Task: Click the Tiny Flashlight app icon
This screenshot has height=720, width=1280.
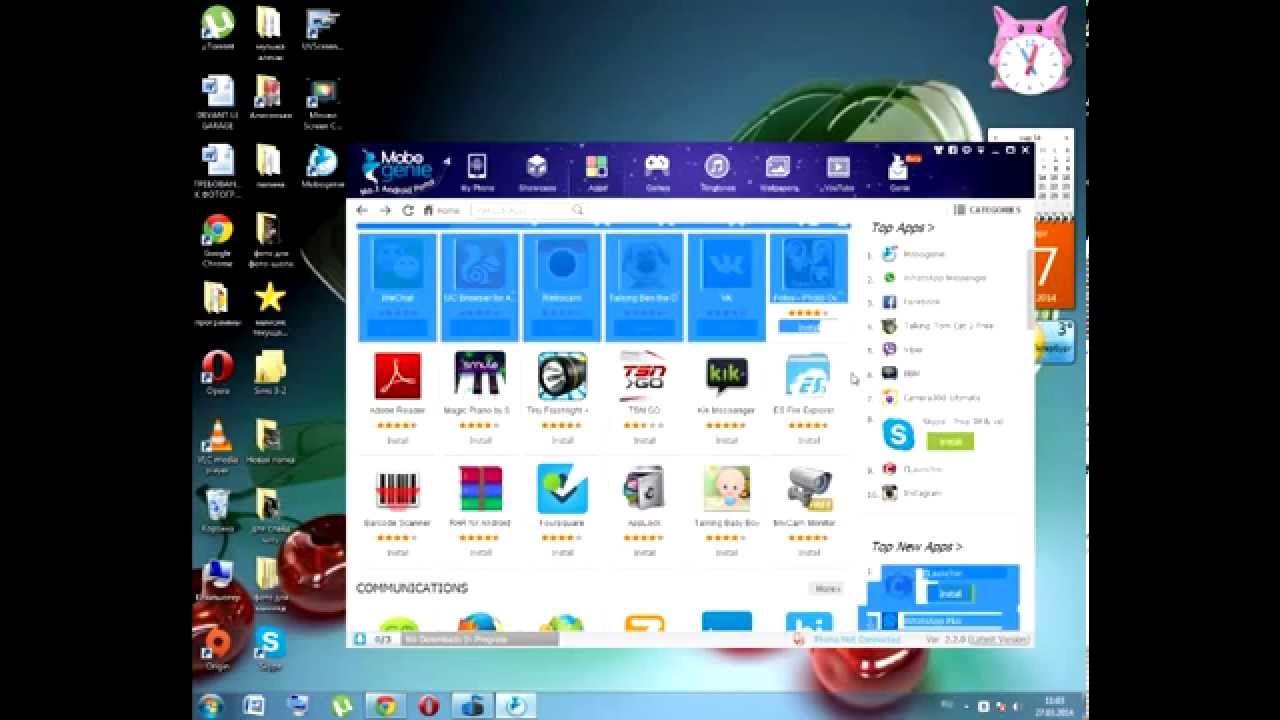Action: tap(562, 375)
